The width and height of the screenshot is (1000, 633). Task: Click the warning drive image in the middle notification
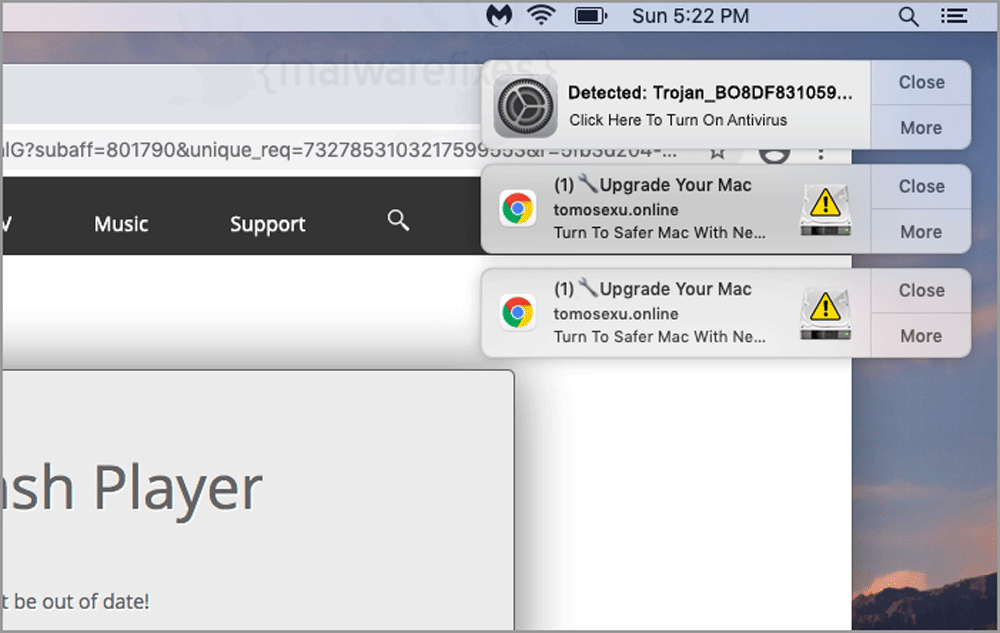825,210
